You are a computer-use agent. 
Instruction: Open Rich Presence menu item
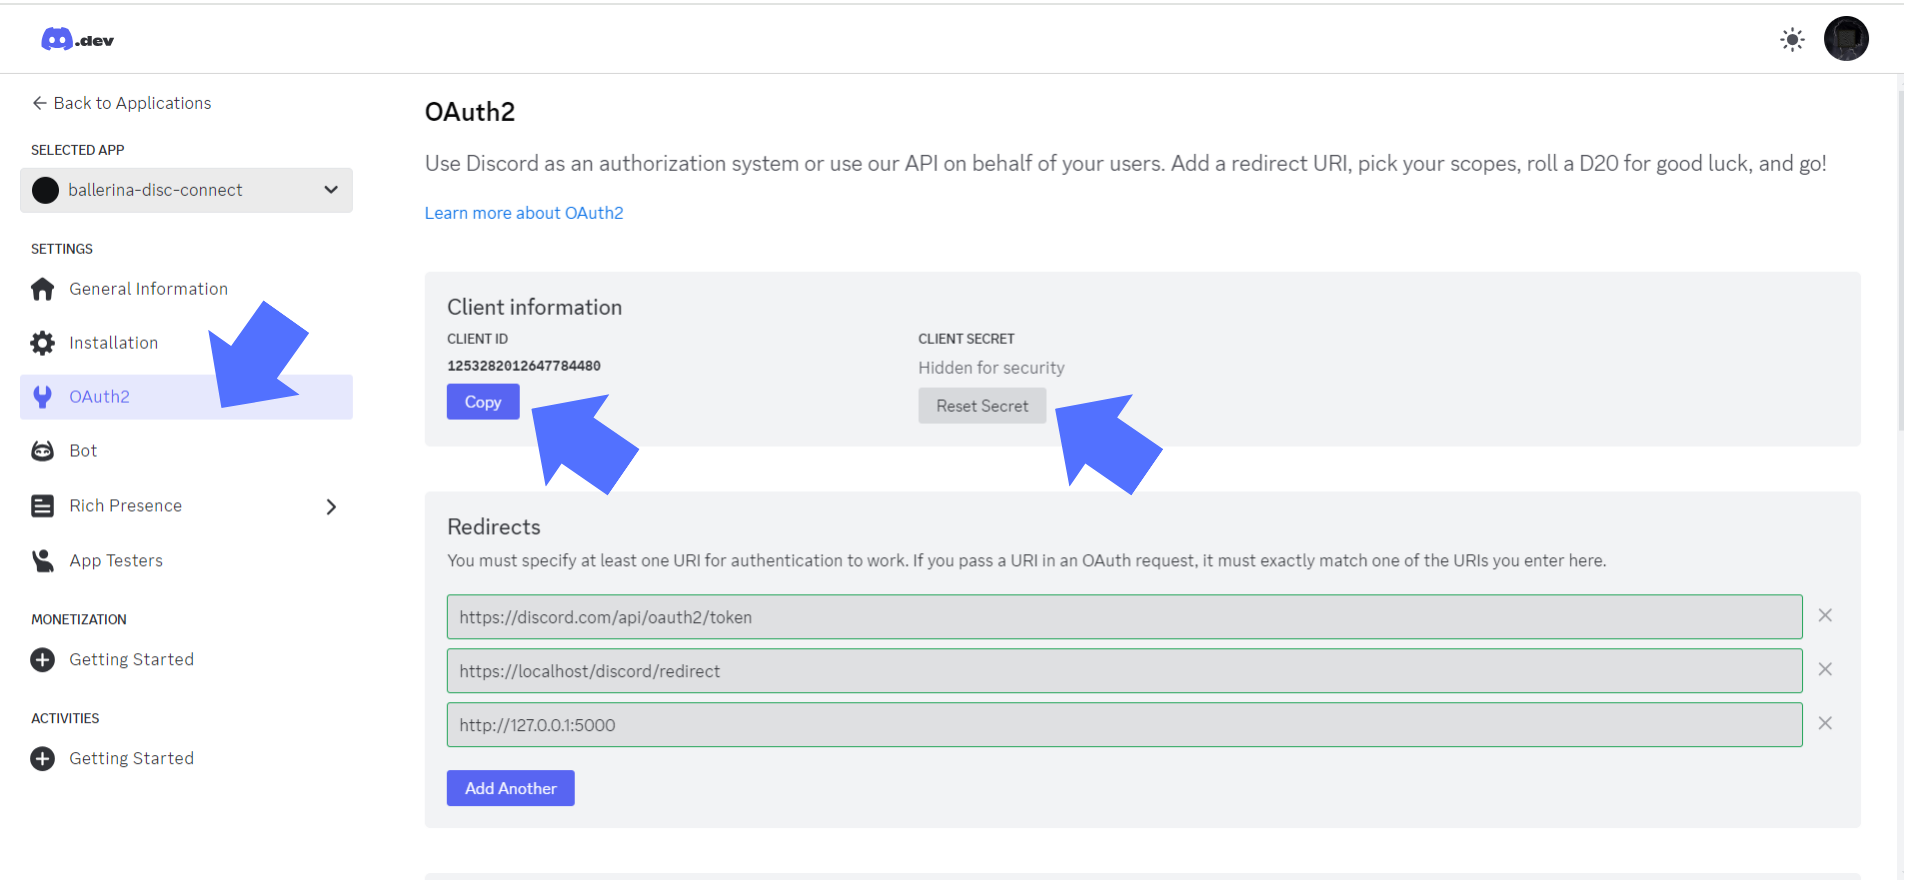click(125, 506)
